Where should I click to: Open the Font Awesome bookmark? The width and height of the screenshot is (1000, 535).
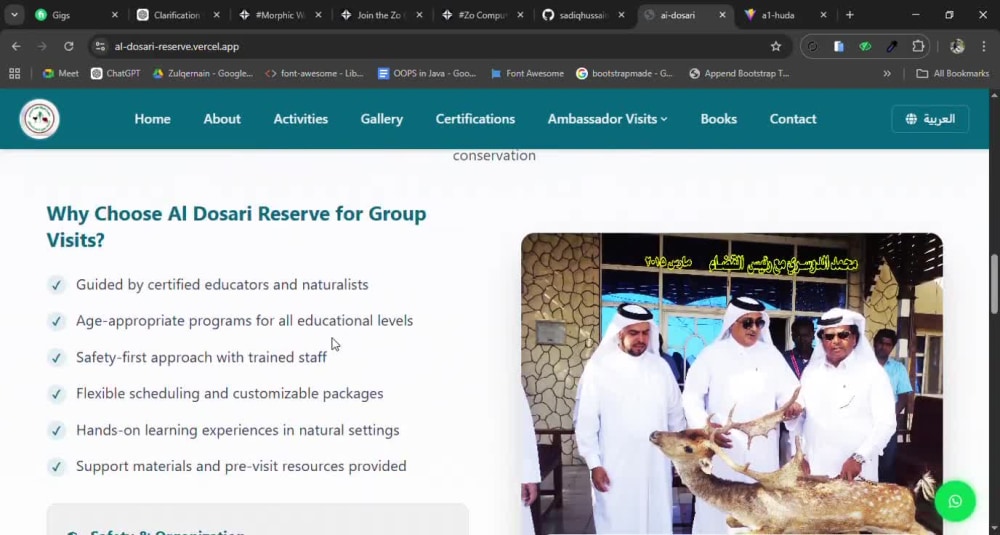(527, 73)
